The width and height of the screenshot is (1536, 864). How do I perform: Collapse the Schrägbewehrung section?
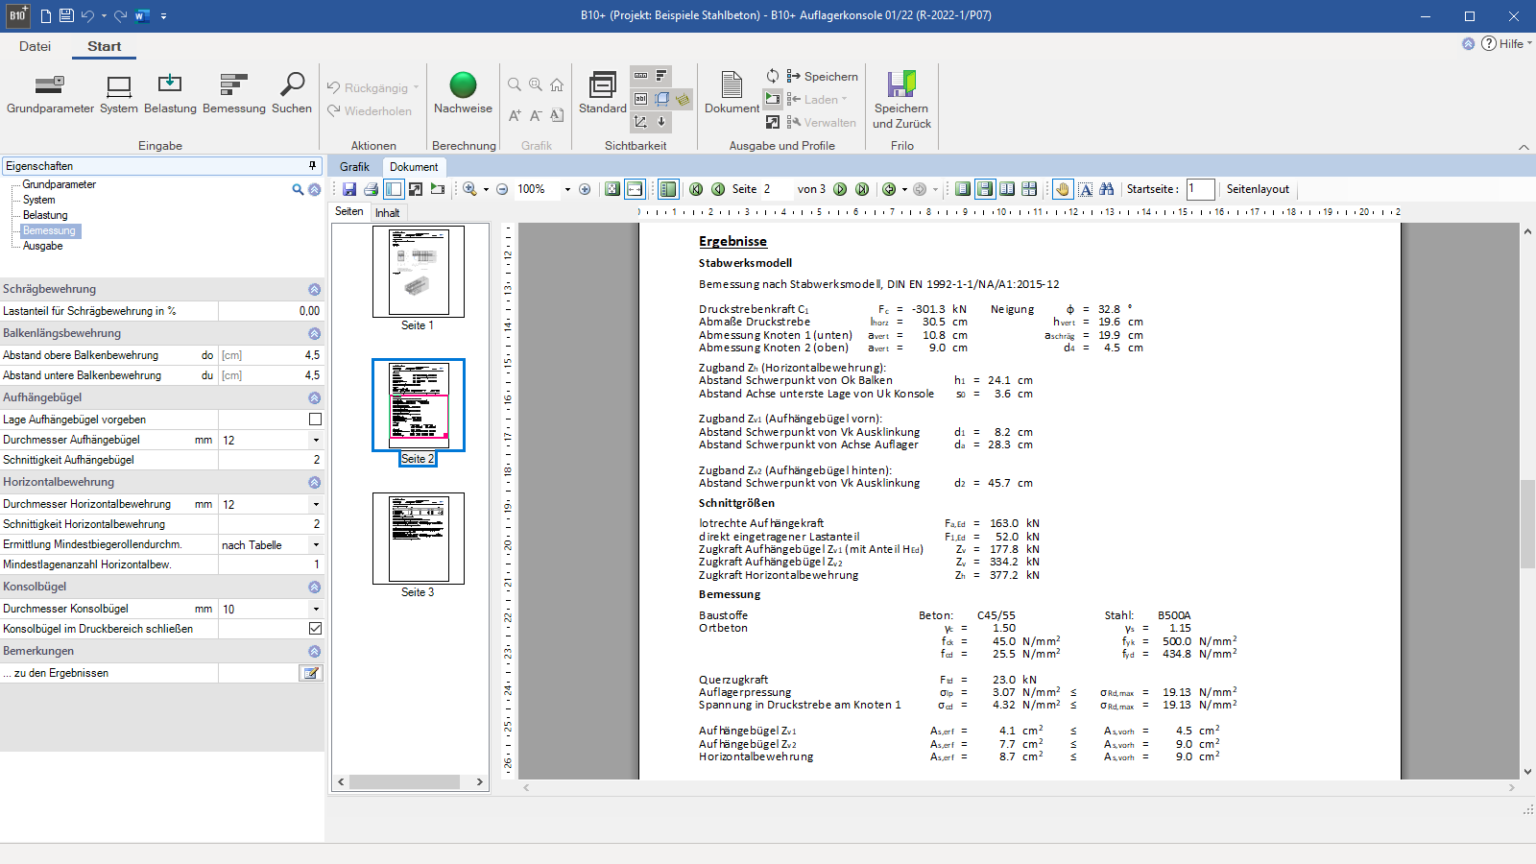coord(314,289)
